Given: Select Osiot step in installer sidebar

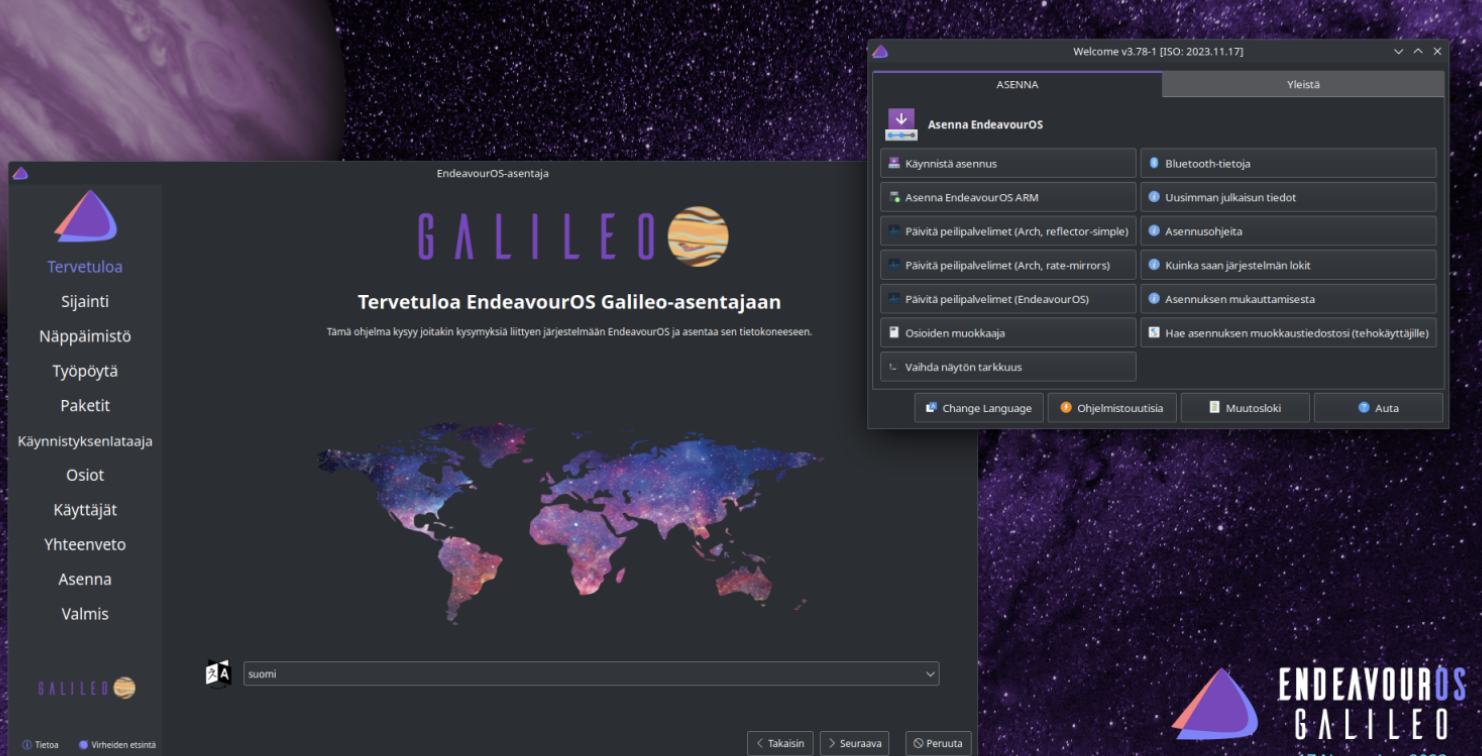Looking at the screenshot, I should [x=85, y=475].
